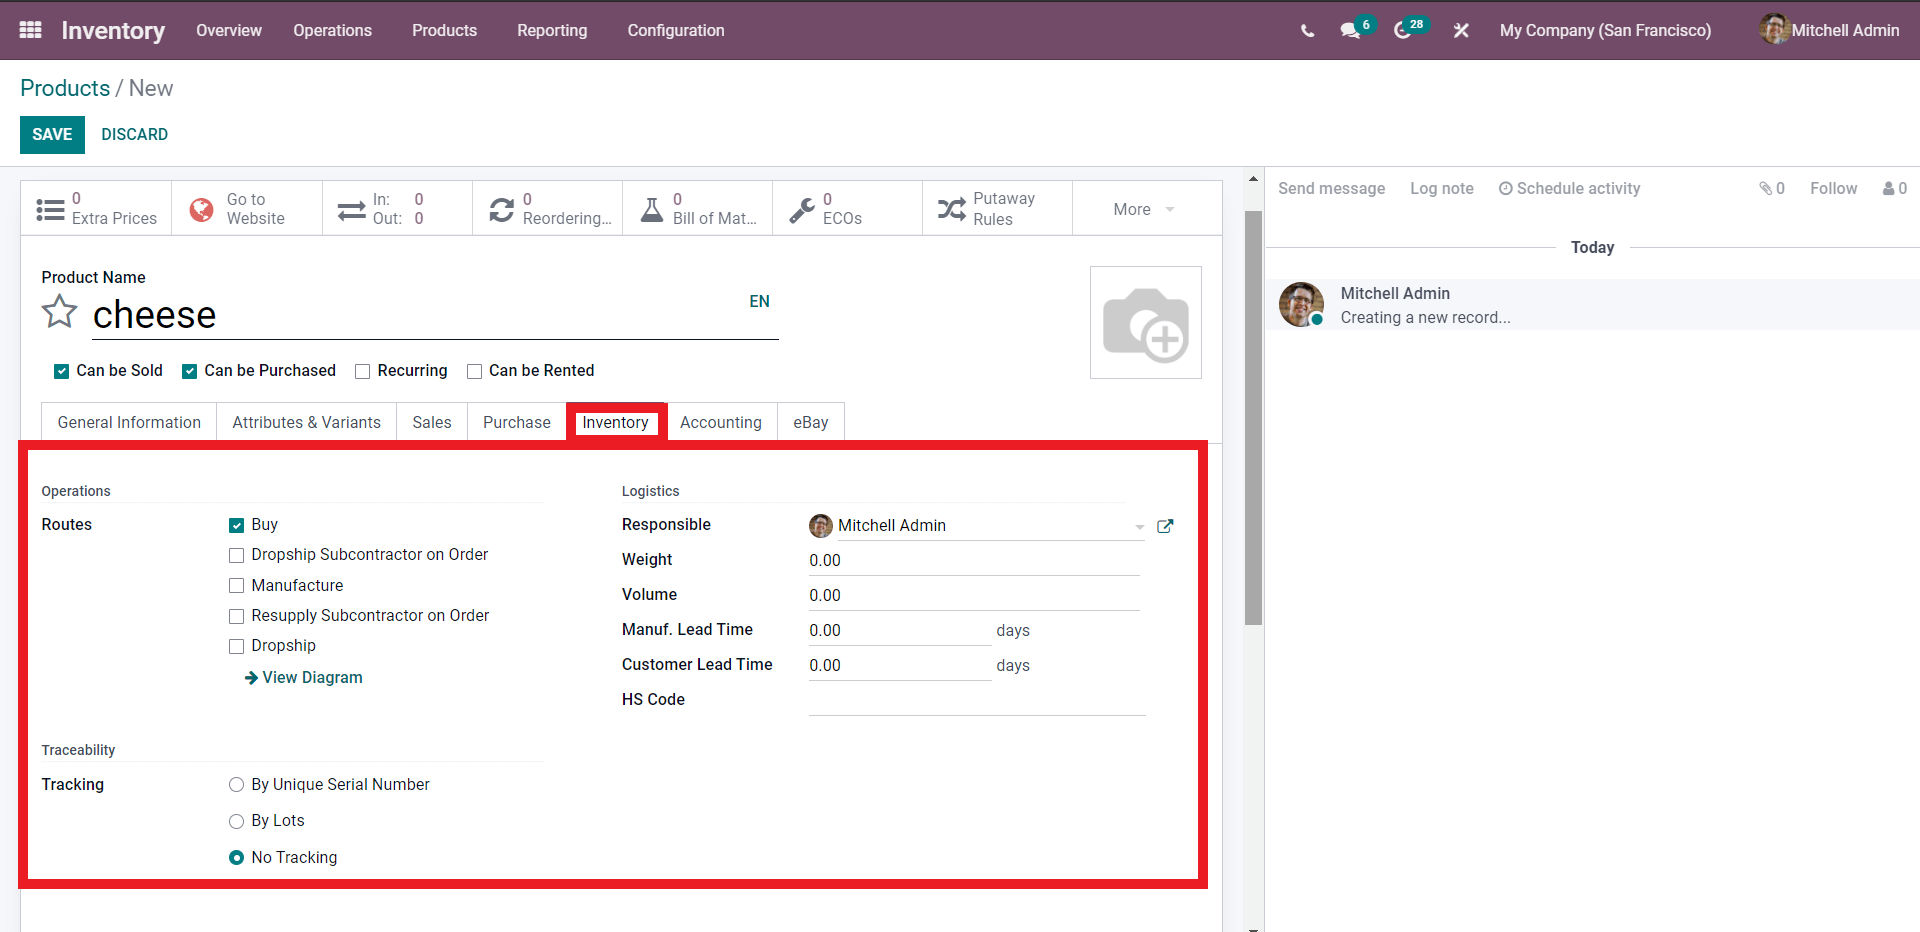Open the messaging conversations icon
Screen dimensions: 1920x932
coord(1350,31)
